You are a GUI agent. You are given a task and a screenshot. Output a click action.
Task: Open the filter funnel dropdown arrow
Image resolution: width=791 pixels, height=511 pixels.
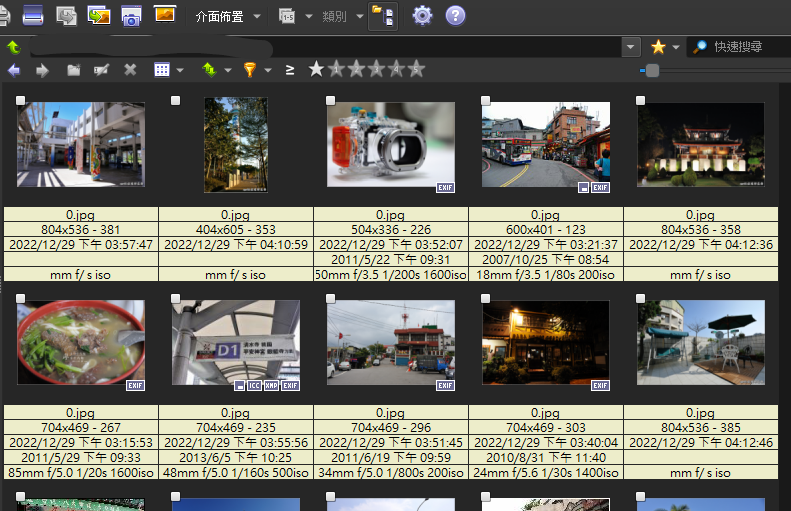coord(268,70)
